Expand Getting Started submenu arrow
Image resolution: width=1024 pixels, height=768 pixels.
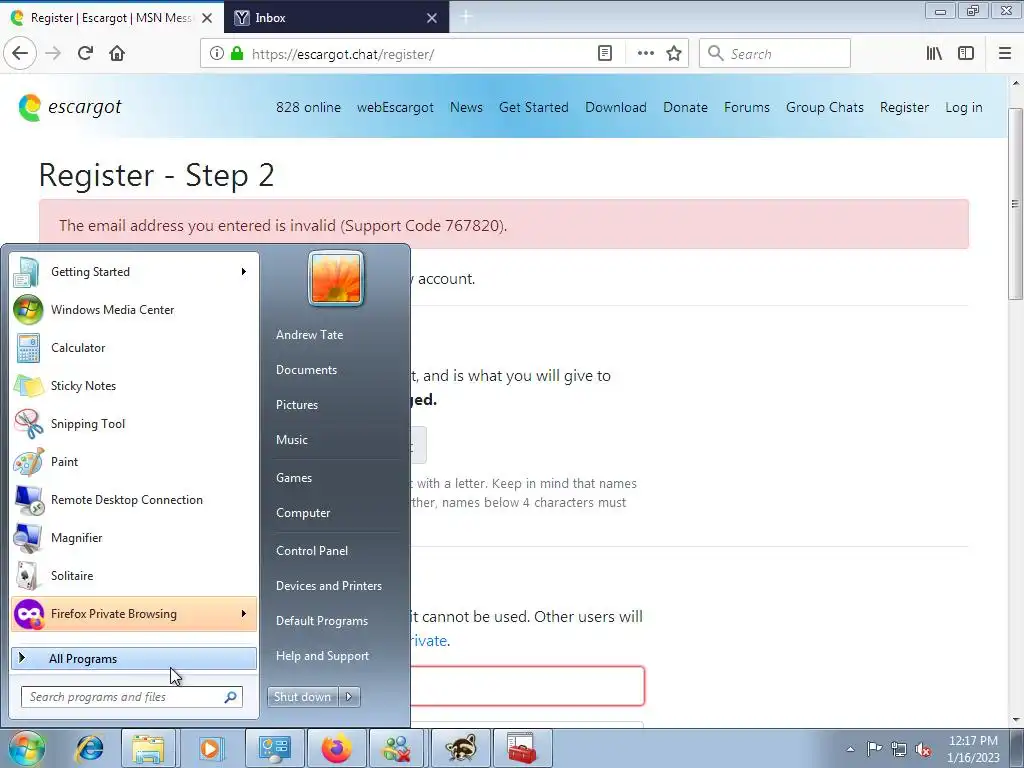(x=244, y=272)
